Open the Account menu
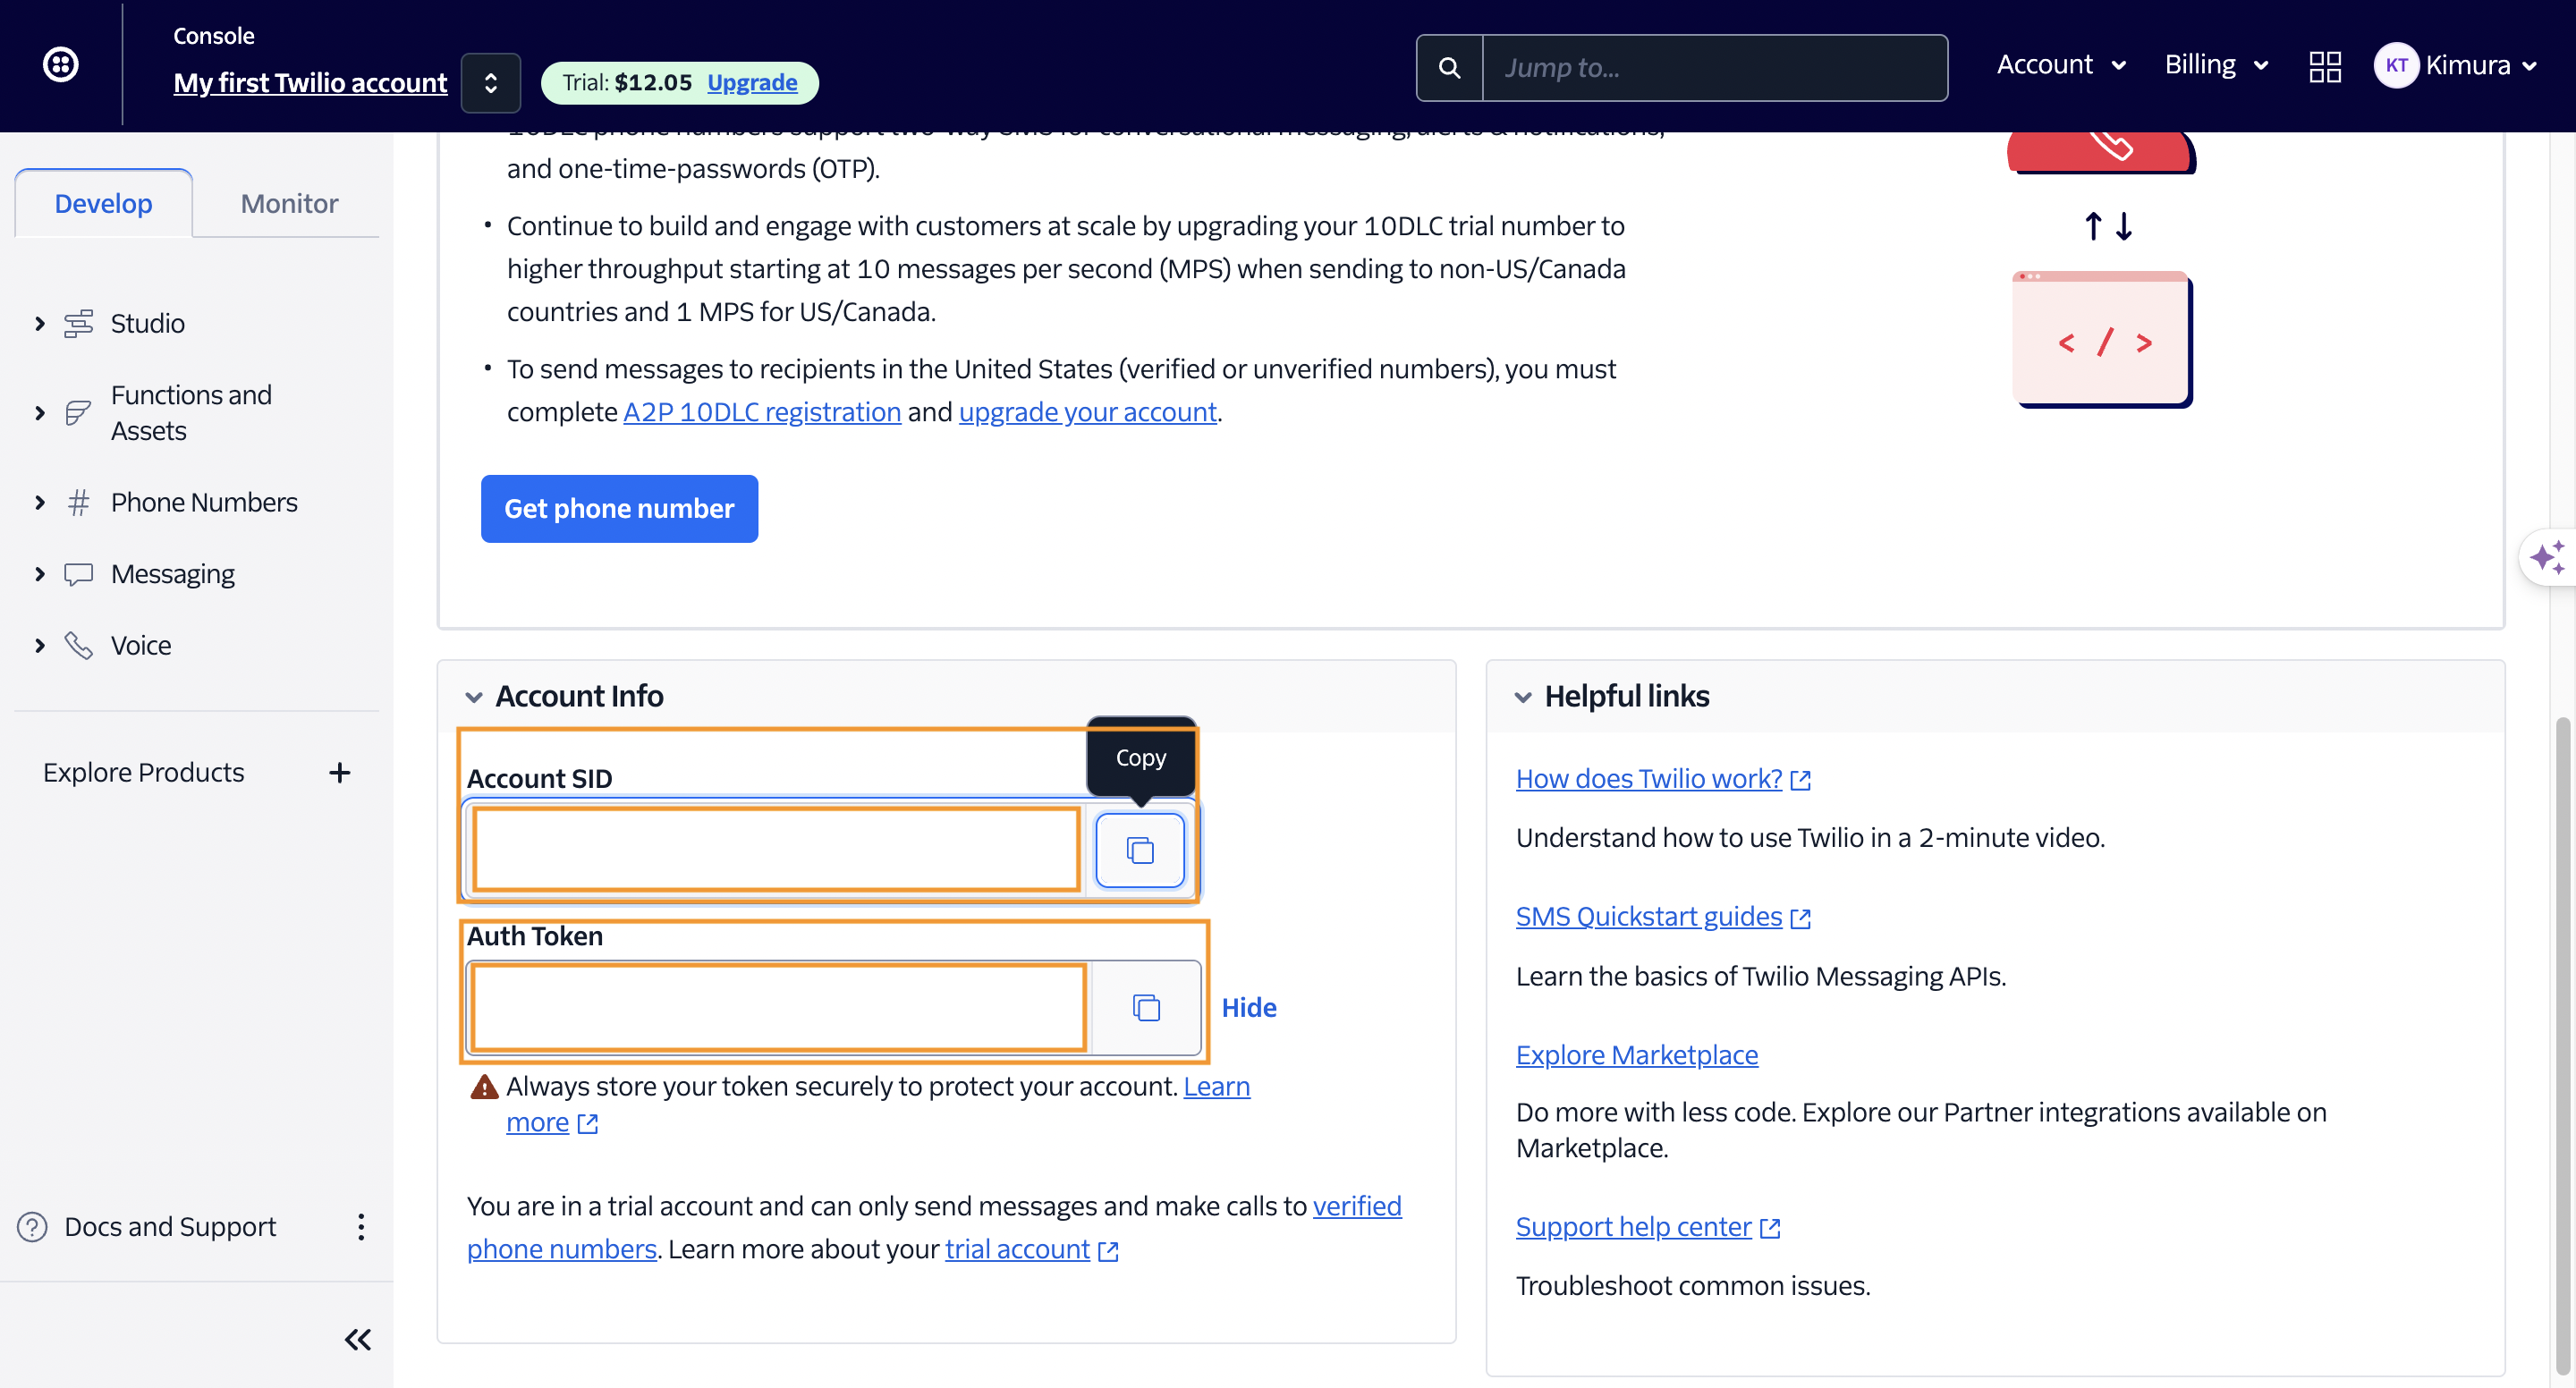The height and width of the screenshot is (1388, 2576). pos(2061,65)
